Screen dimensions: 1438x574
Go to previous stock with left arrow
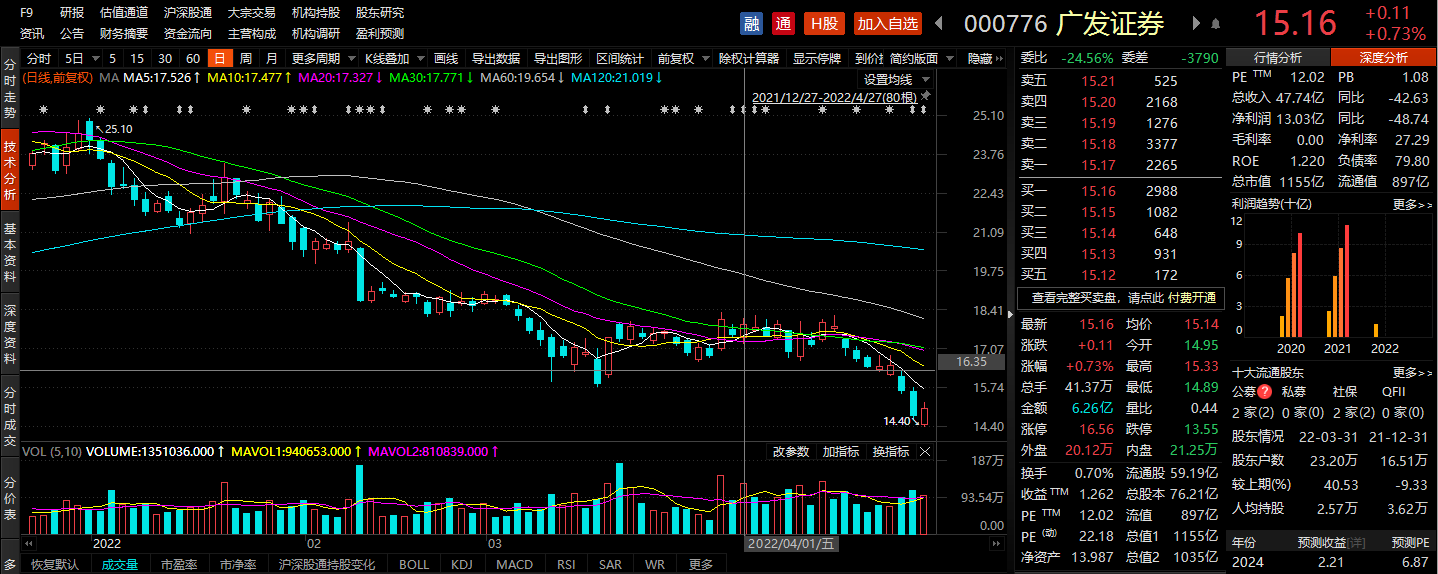point(940,23)
